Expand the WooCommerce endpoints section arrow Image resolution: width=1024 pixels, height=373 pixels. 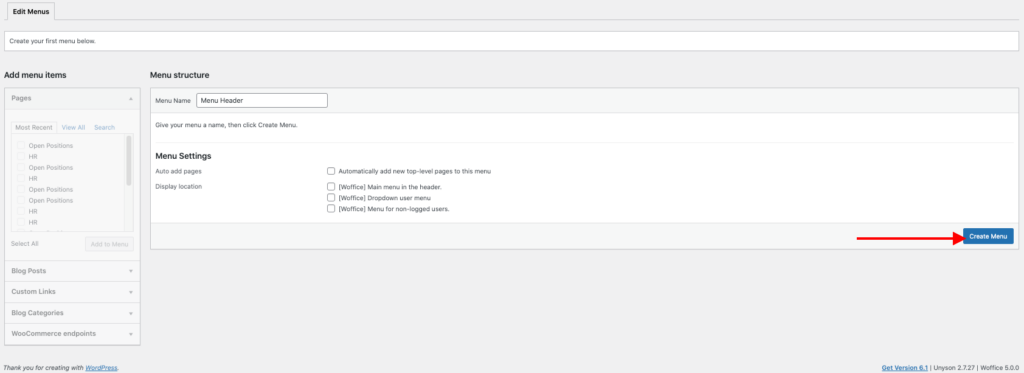pos(131,334)
